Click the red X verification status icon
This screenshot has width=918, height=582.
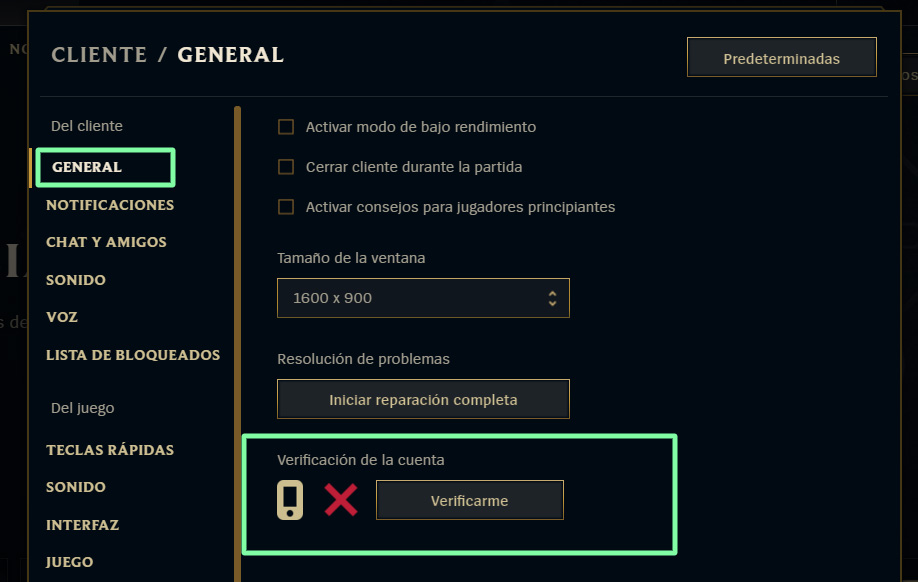click(x=341, y=500)
